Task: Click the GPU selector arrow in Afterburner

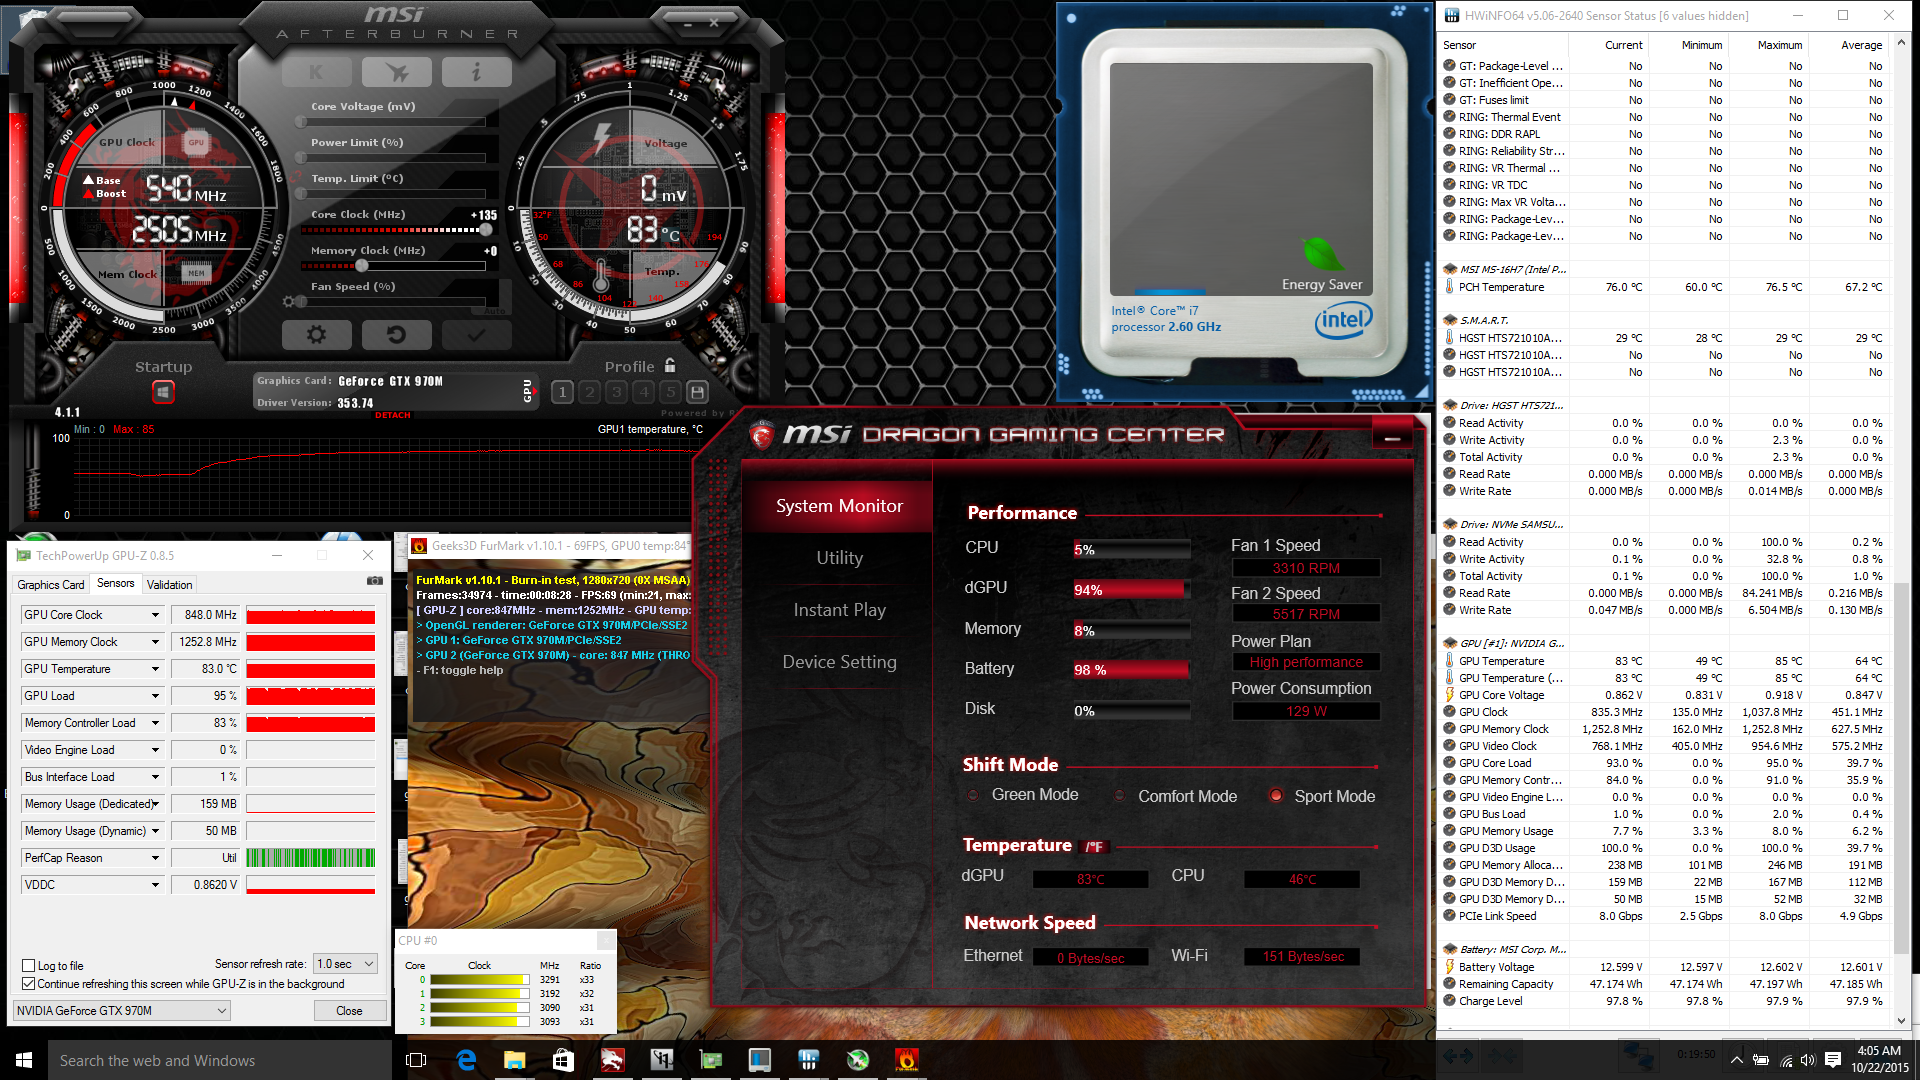Action: 535,391
